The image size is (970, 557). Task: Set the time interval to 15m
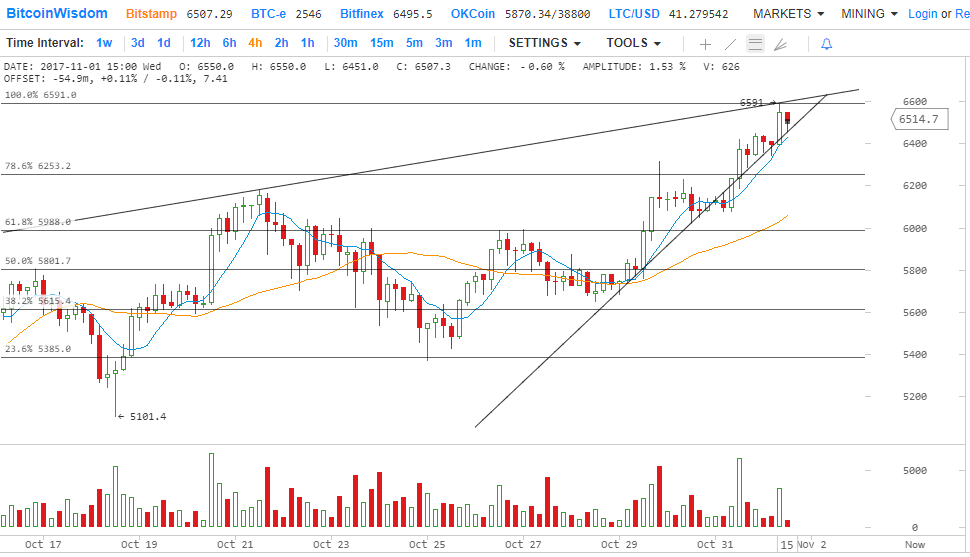point(381,43)
